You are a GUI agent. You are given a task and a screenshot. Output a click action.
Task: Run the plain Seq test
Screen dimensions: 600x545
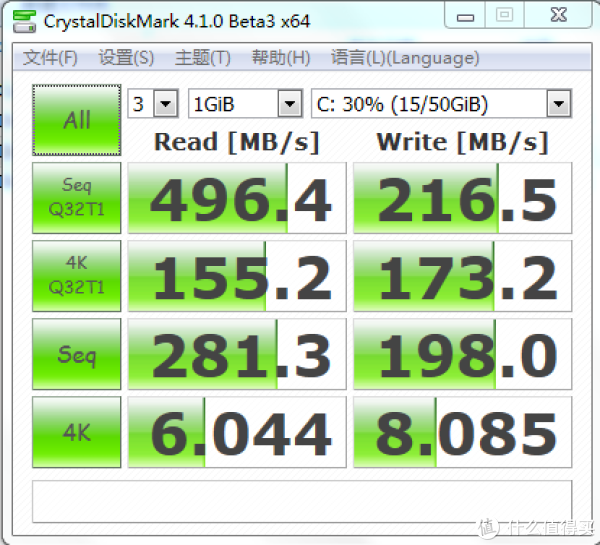point(77,354)
